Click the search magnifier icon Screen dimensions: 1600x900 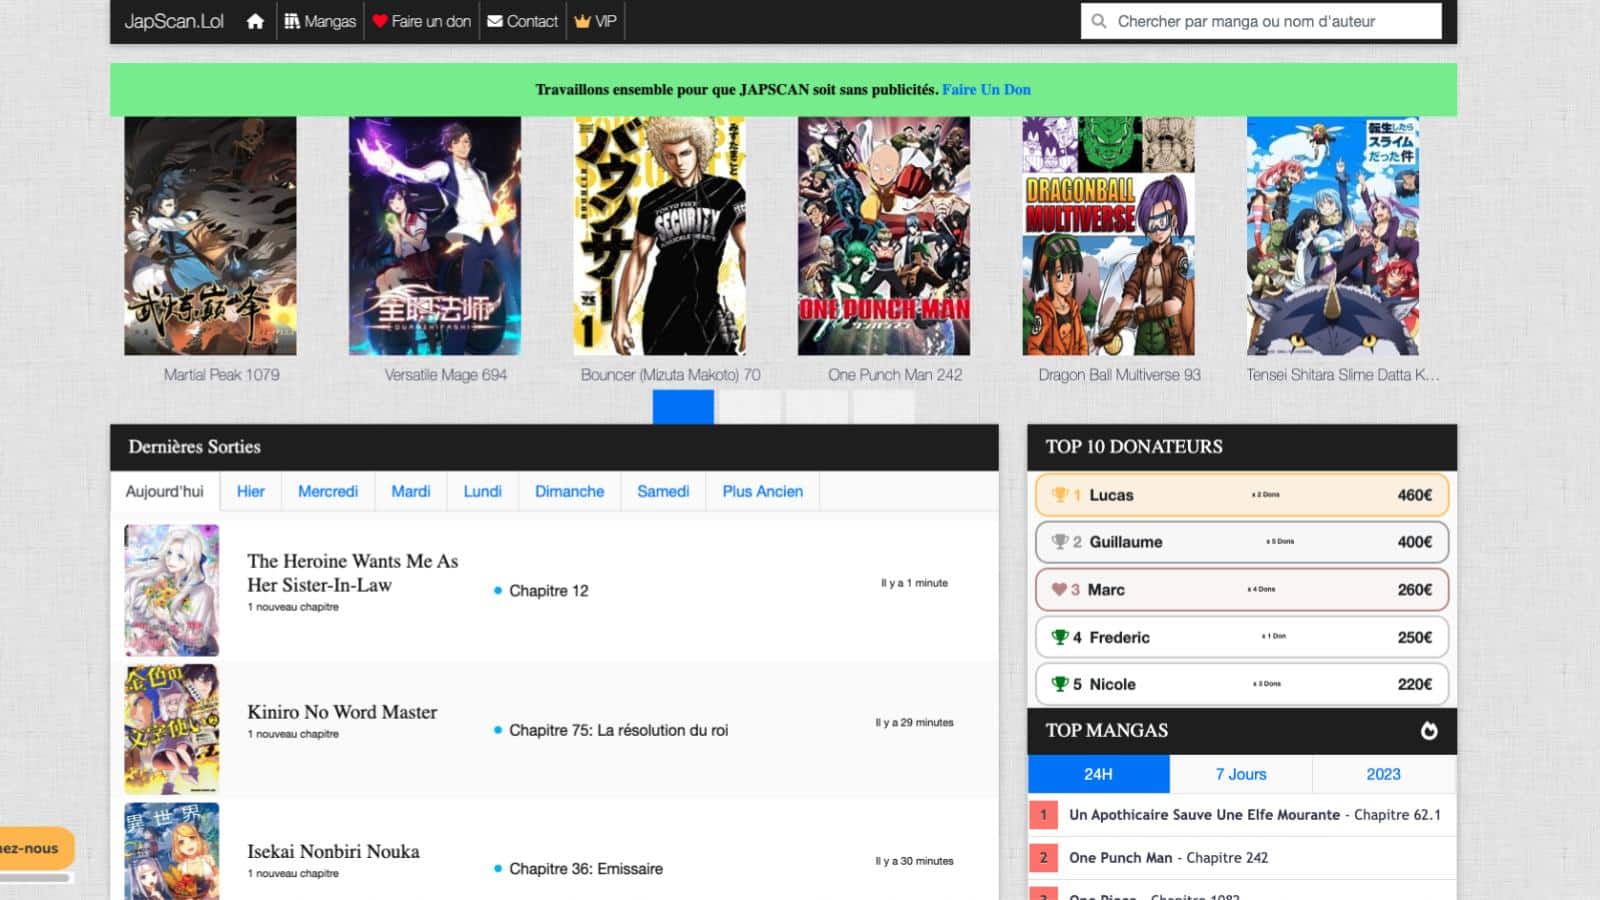(x=1099, y=21)
